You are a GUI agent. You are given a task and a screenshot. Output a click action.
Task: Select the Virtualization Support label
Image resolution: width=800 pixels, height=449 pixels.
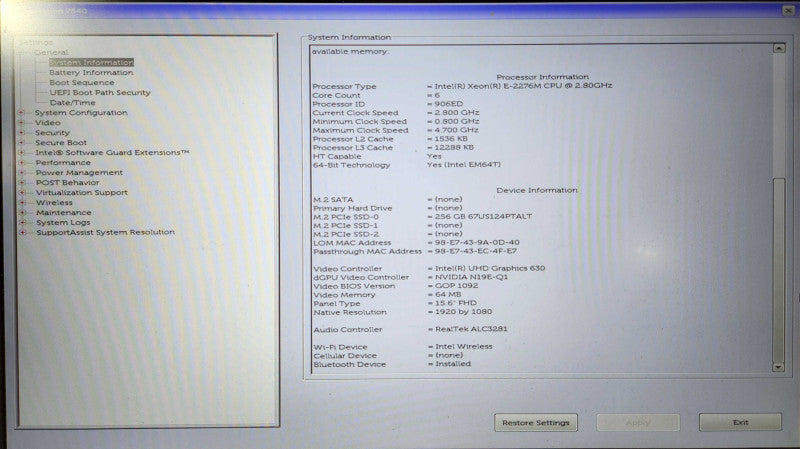(x=82, y=192)
